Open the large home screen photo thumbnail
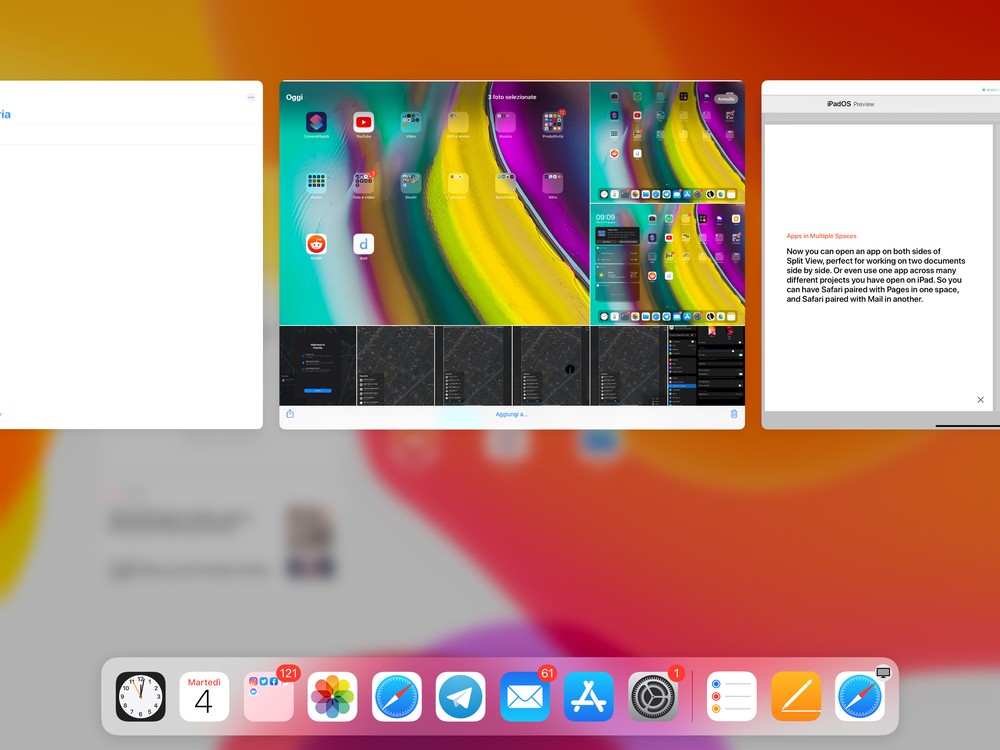This screenshot has height=750, width=1000. pos(434,203)
